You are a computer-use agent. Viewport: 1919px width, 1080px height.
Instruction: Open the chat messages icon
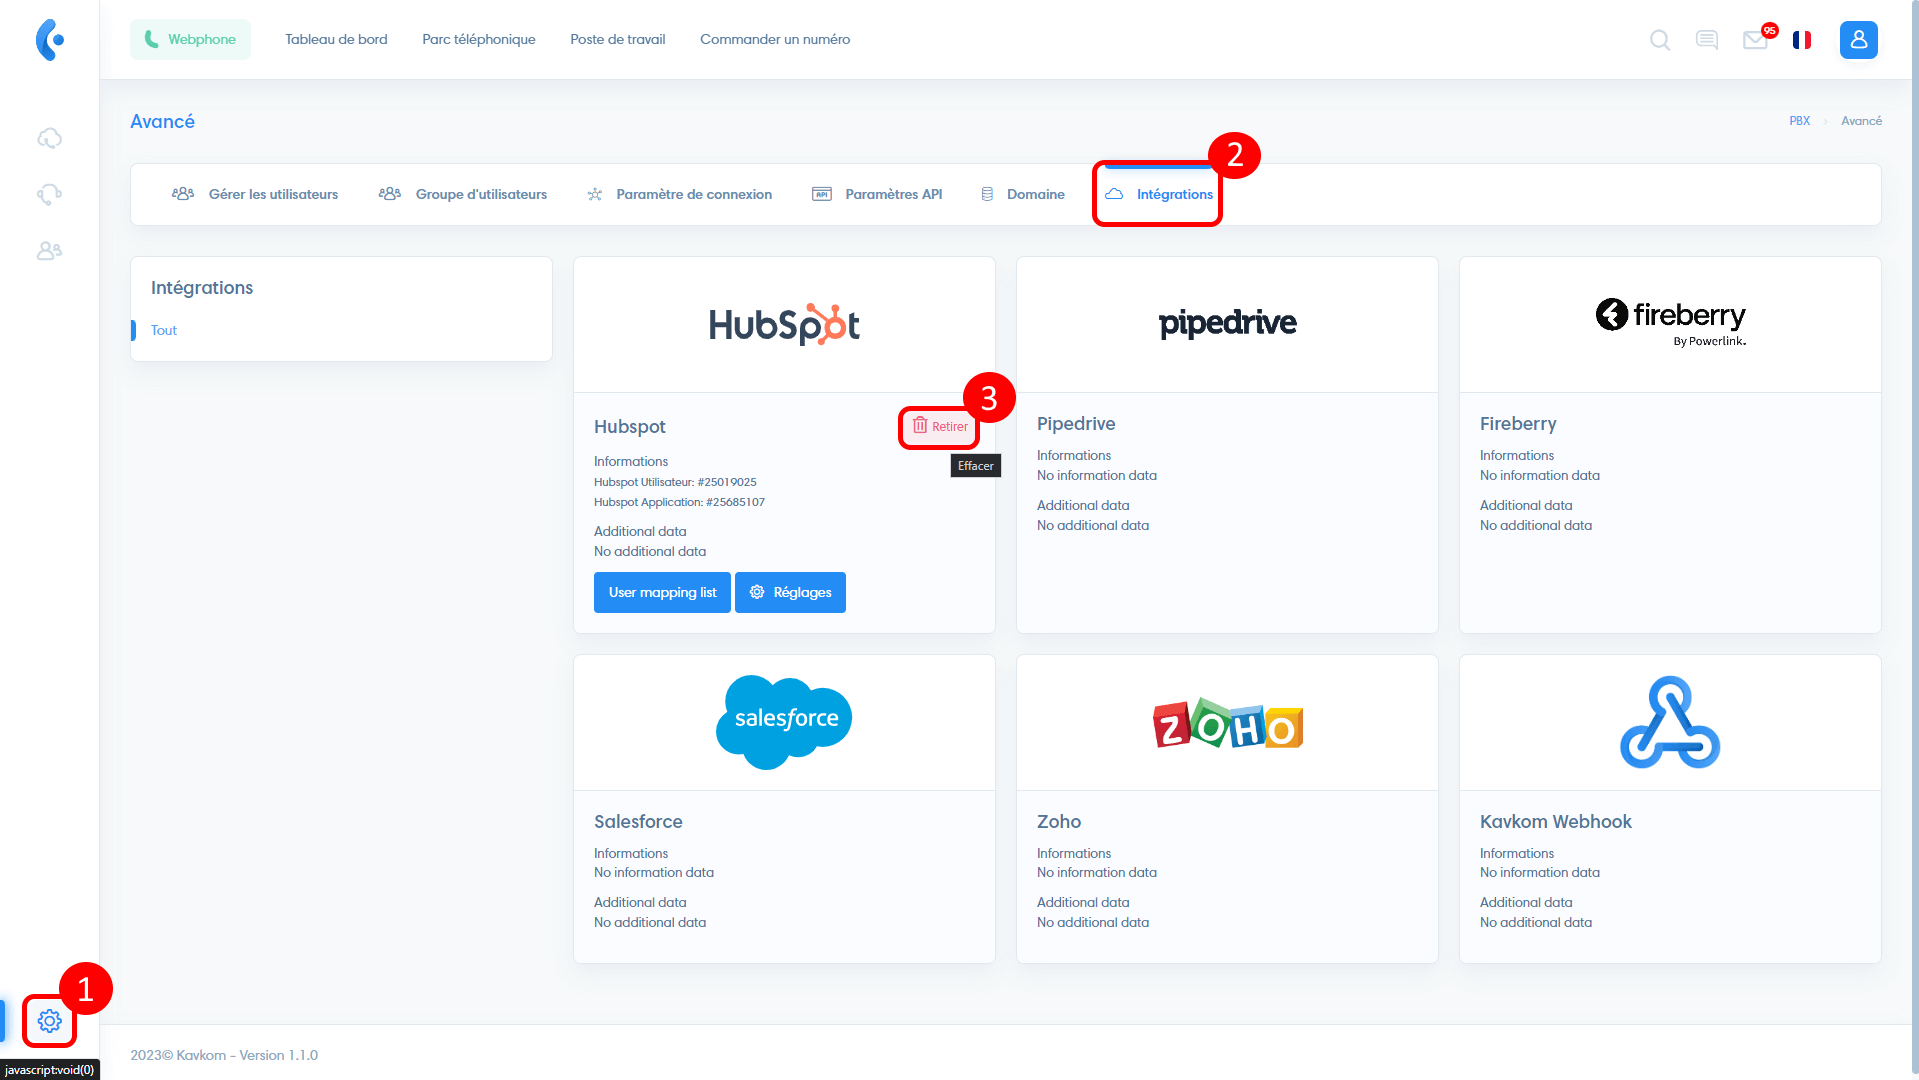1707,40
